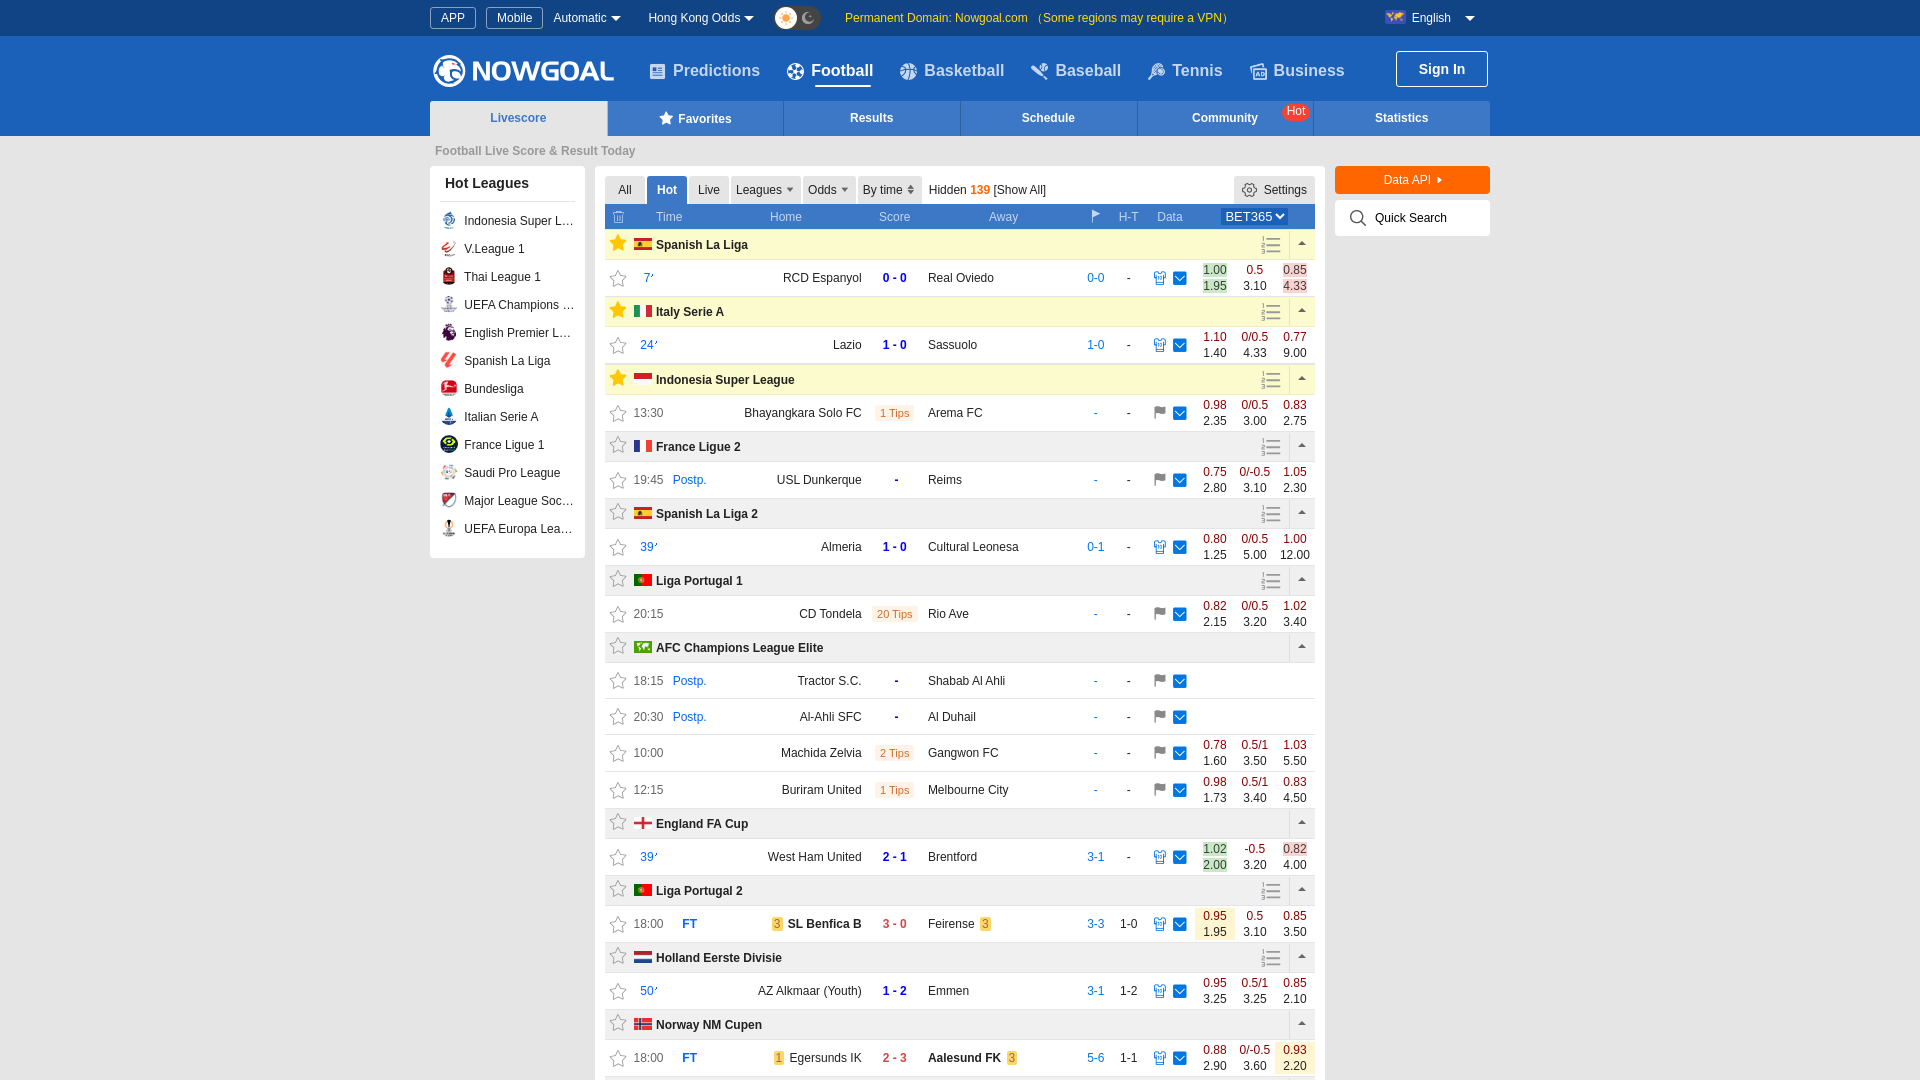Click the flag icon for Tractor S.C. match

[x=1160, y=681]
